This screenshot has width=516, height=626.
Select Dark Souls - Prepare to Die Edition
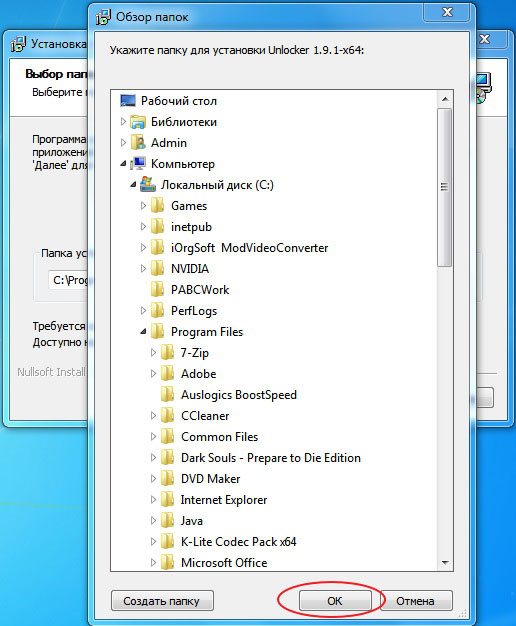click(x=271, y=458)
